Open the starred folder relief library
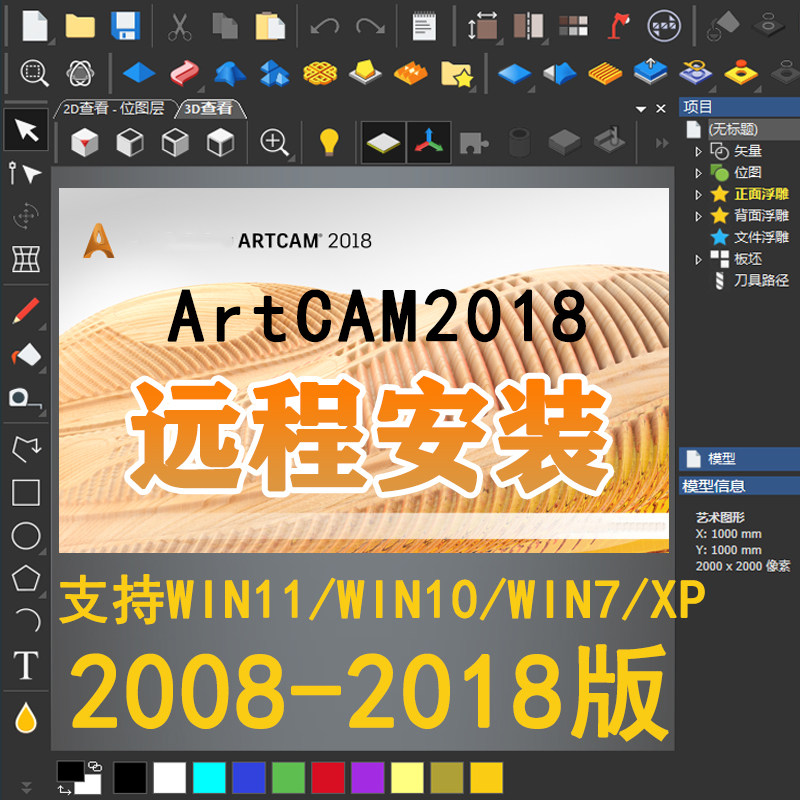Image resolution: width=800 pixels, height=800 pixels. tap(457, 74)
